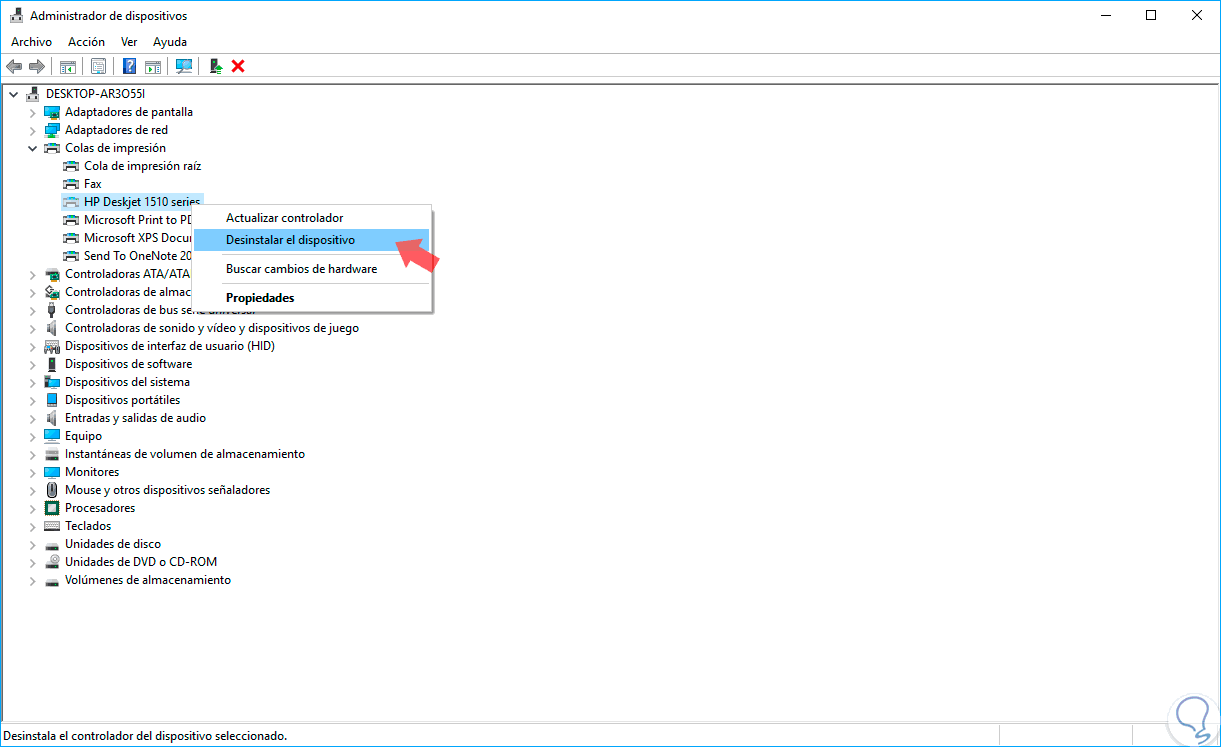Click the Unidades de DVD o CD-ROM icon

[52, 562]
